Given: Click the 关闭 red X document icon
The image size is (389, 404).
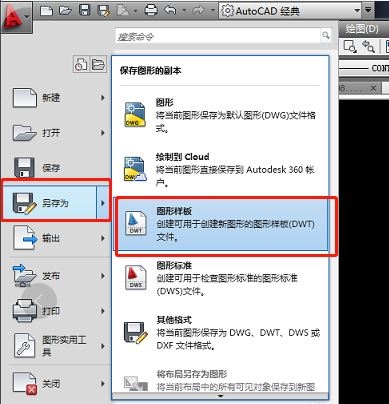Looking at the screenshot, I should [24, 383].
